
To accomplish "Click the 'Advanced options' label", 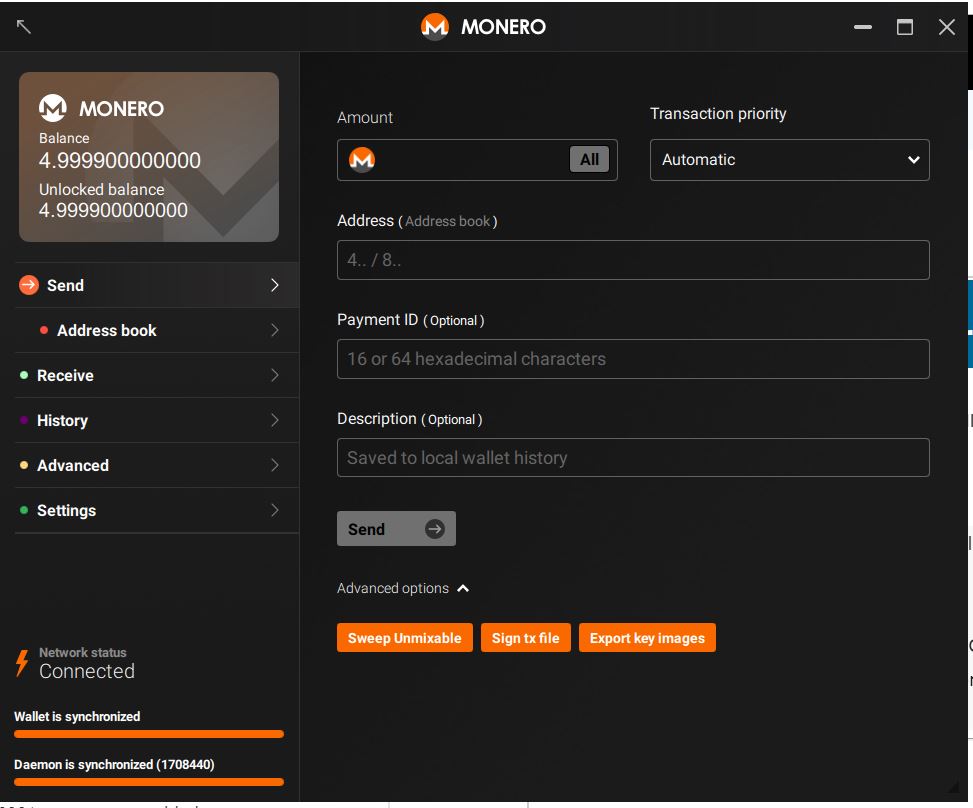I will point(393,588).
